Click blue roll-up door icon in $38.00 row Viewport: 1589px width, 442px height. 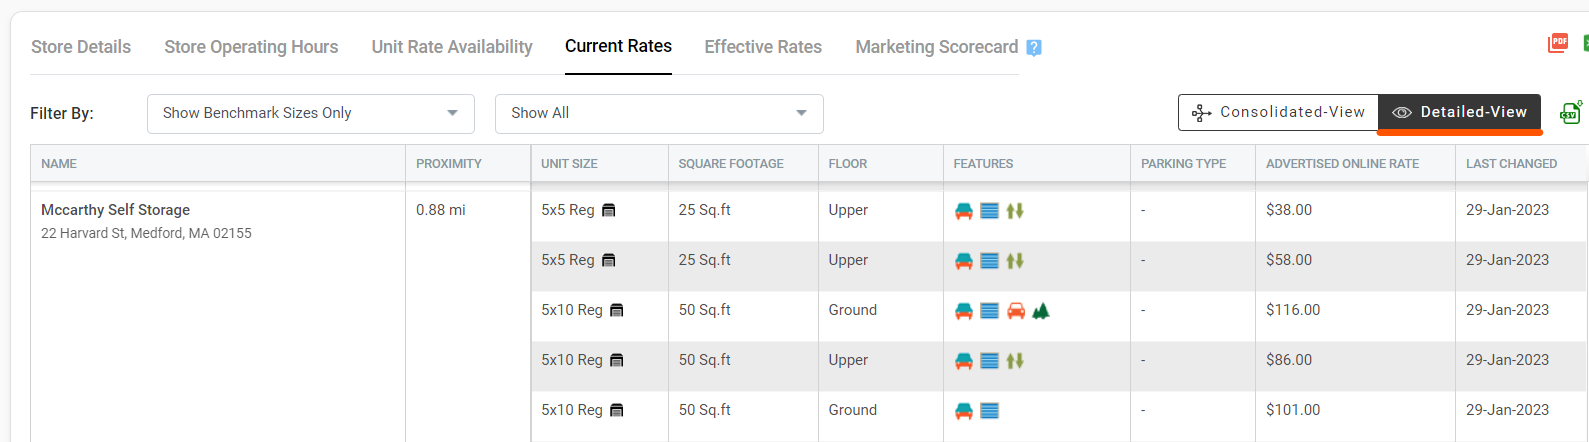(989, 211)
